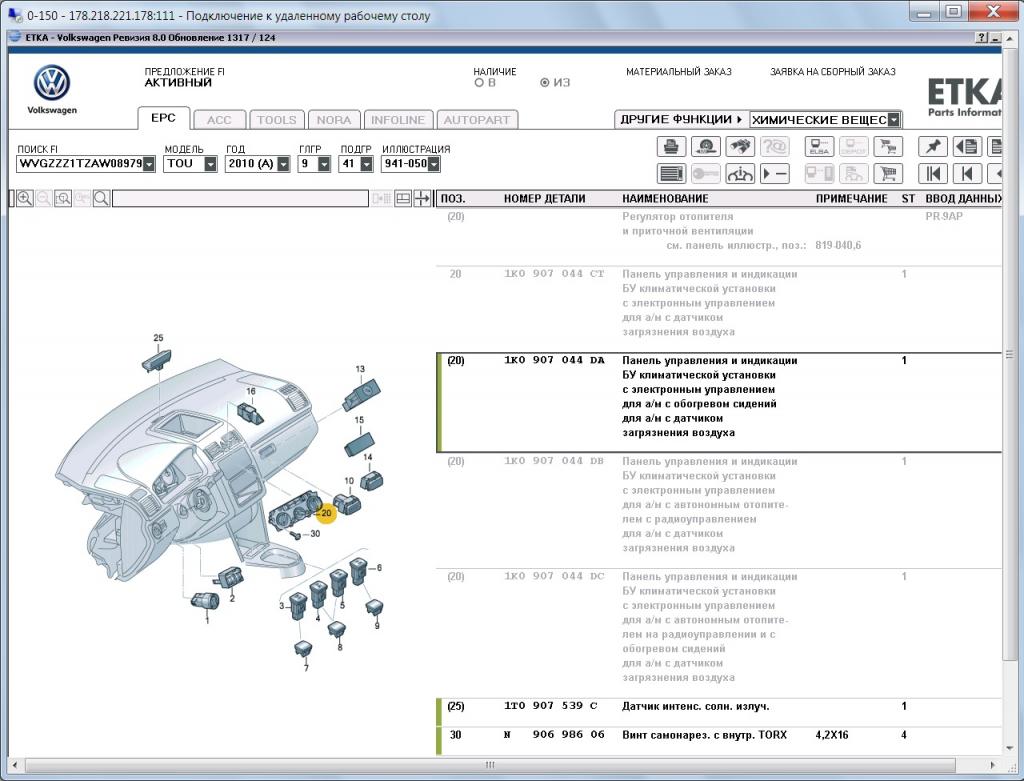The height and width of the screenshot is (781, 1024).
Task: Click the horizontal scrollbar at window bottom
Action: coord(490,765)
